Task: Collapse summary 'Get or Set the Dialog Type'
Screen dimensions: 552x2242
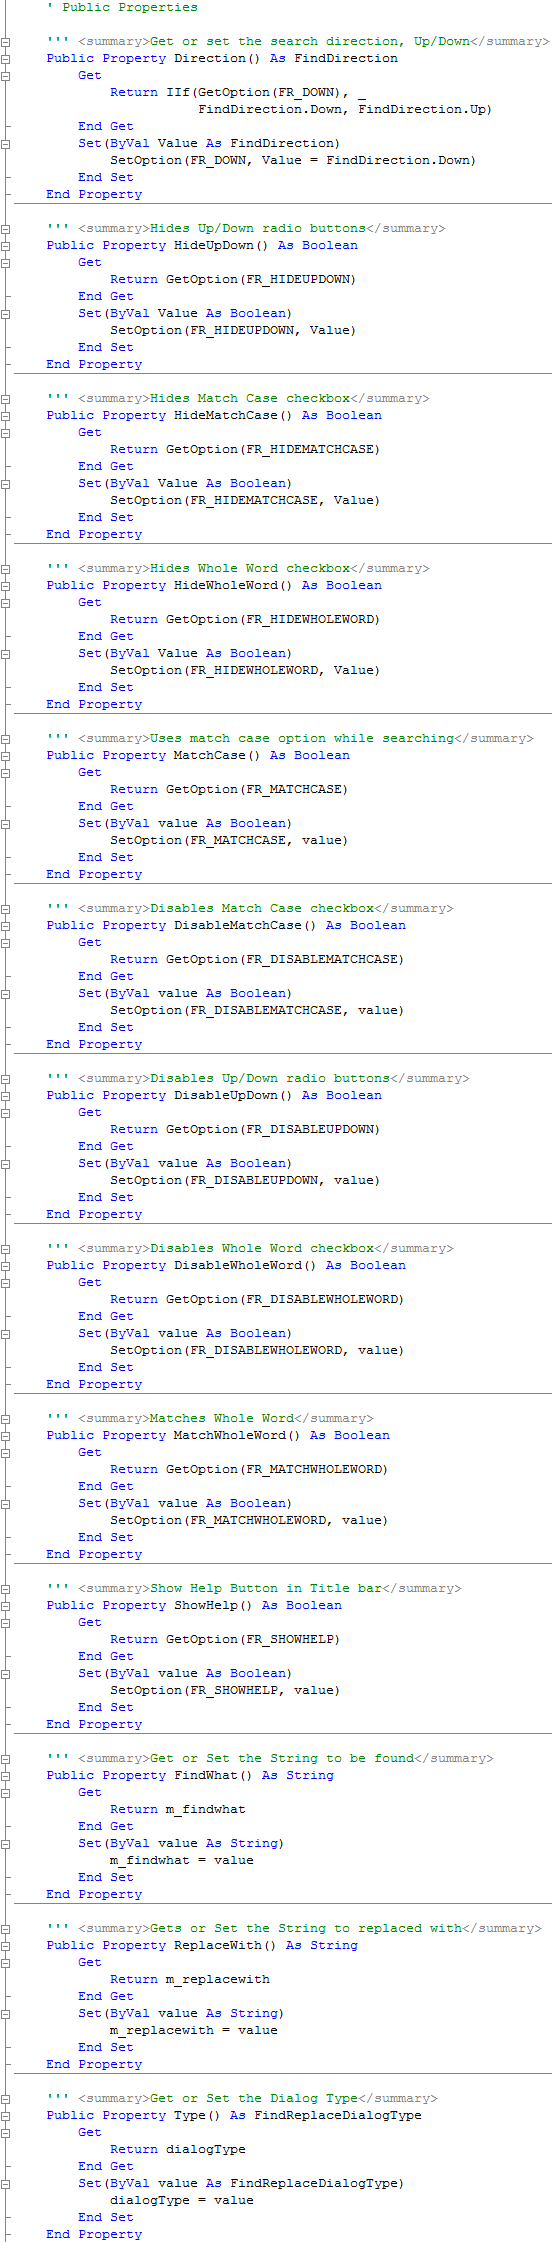Action: 6,2099
